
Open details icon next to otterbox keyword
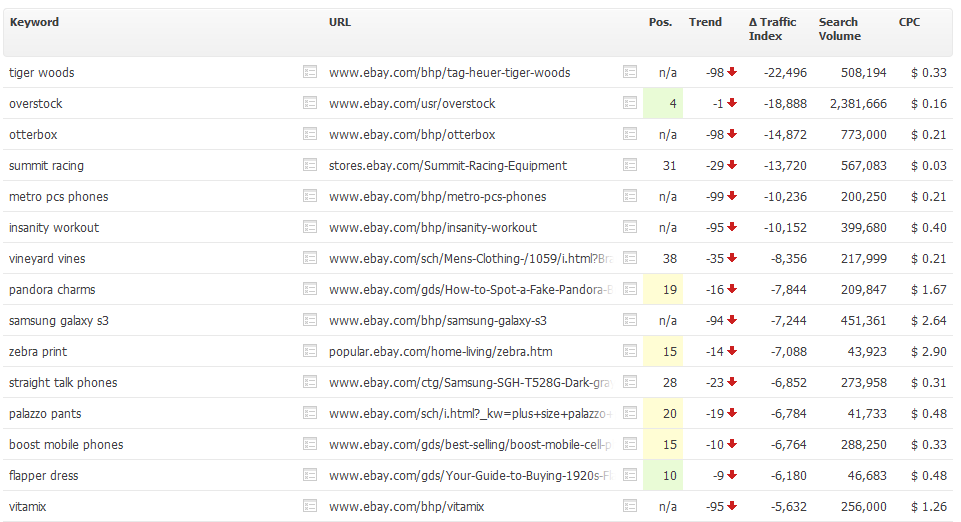(x=310, y=134)
